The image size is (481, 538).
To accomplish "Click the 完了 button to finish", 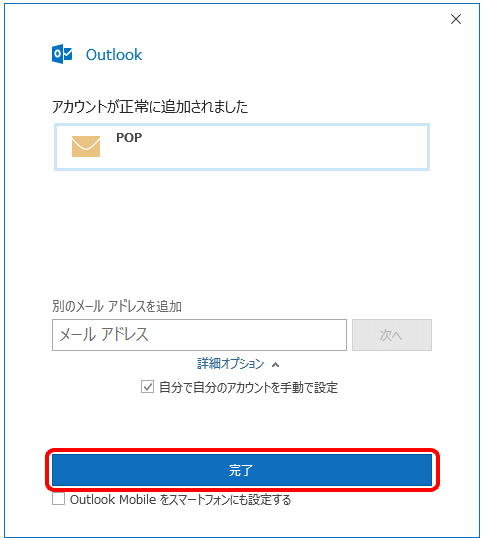I will coord(242,470).
